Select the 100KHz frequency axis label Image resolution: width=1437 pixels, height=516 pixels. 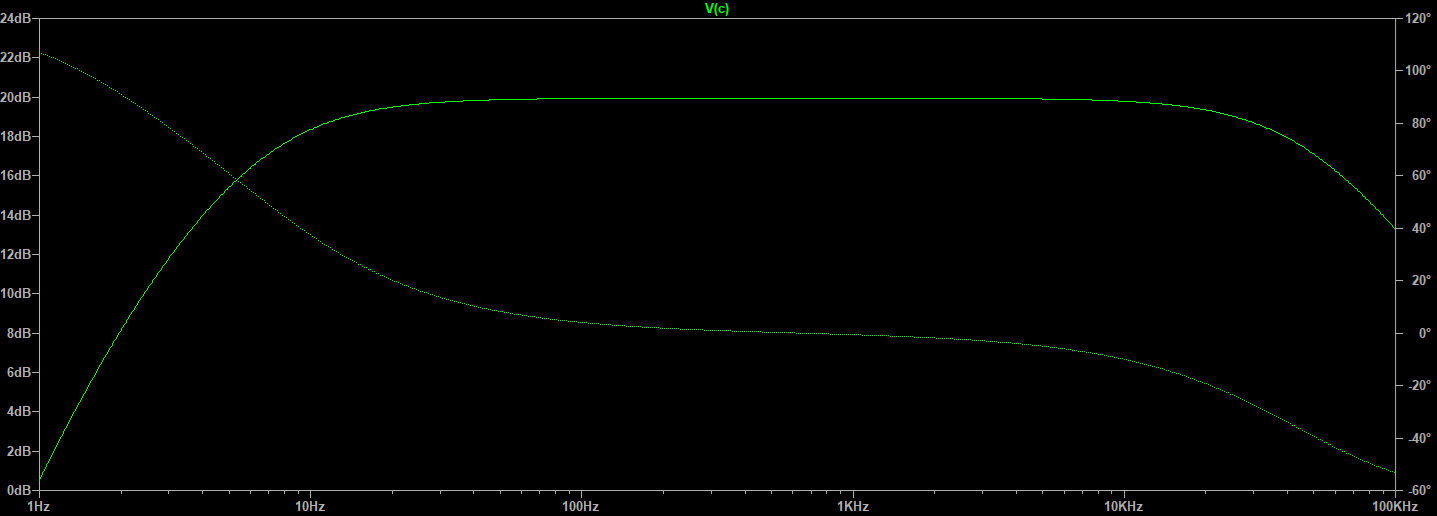point(1395,507)
